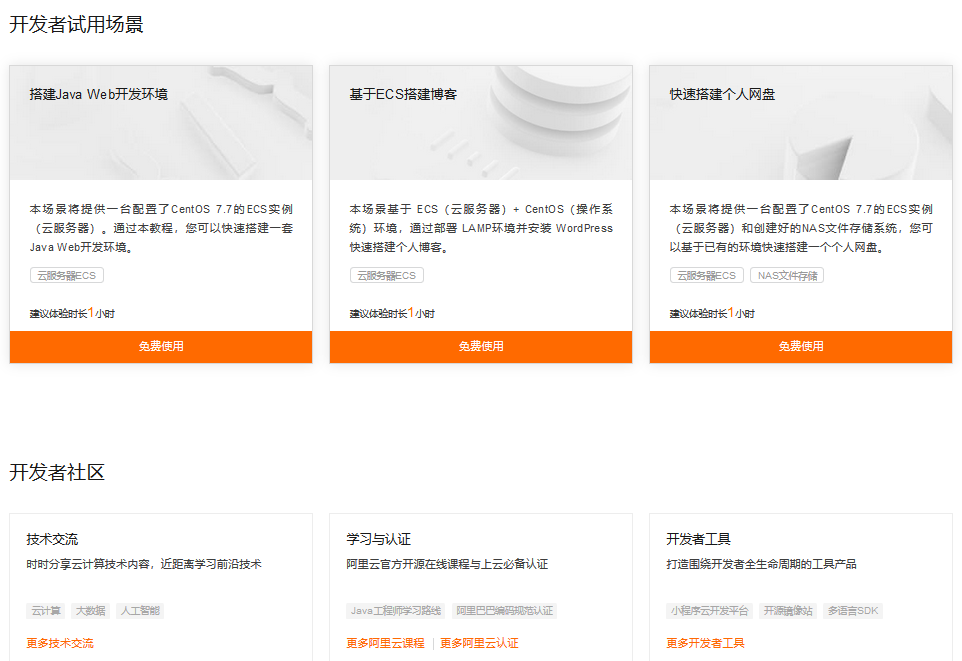This screenshot has height=661, width=962.
Task: Select 云服务器ECS tag in Java Web card
Action: coord(67,276)
